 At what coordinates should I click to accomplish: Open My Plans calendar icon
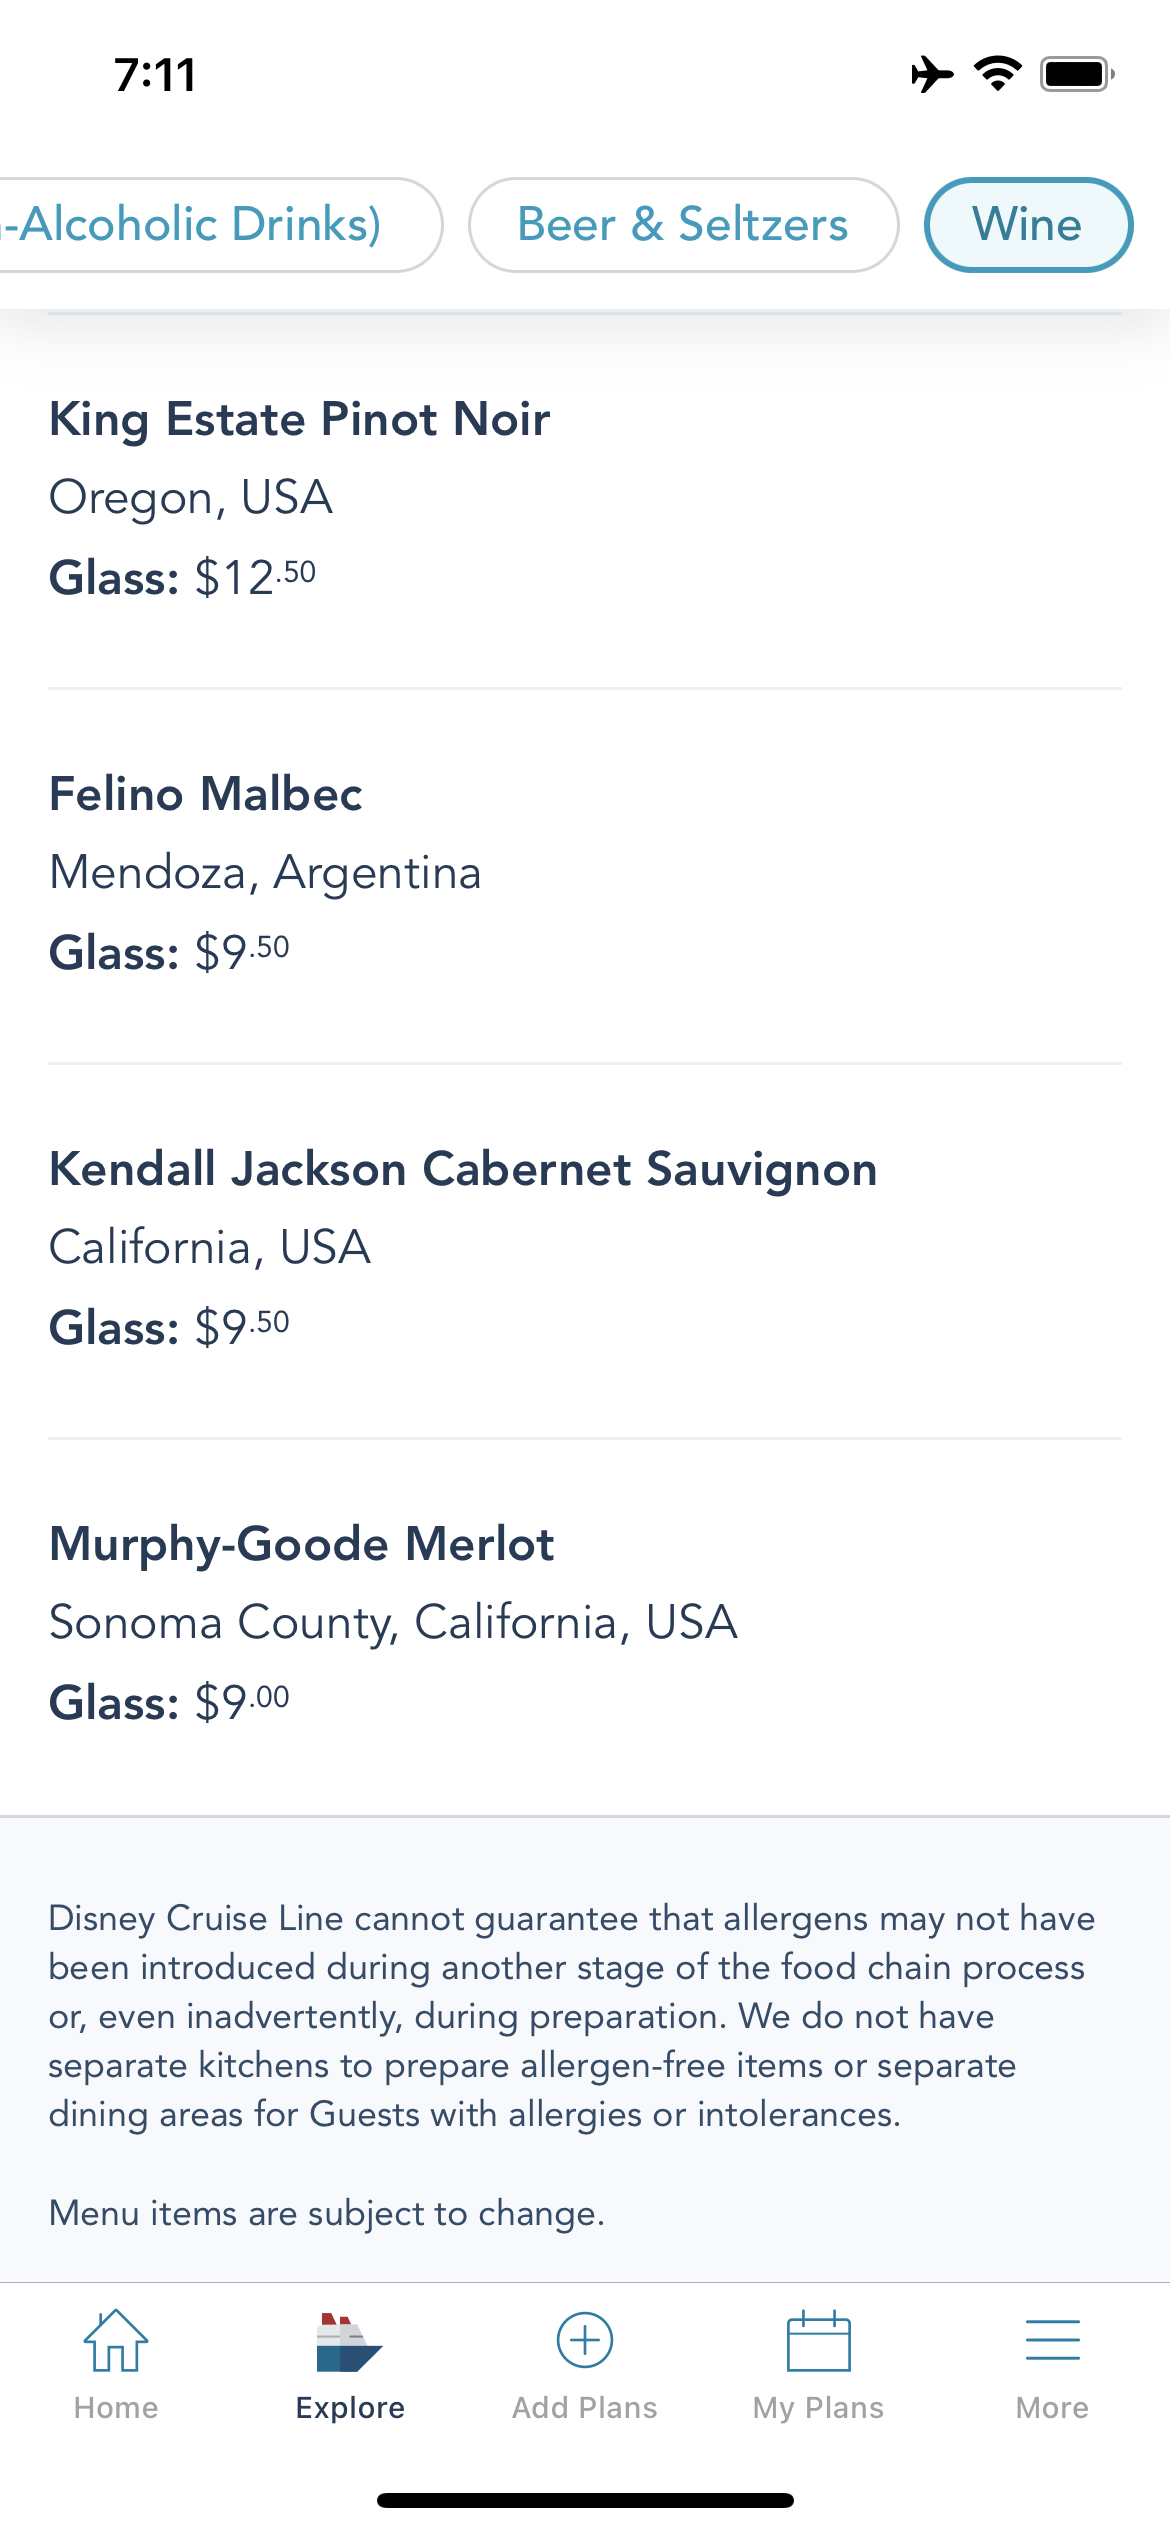point(819,2341)
